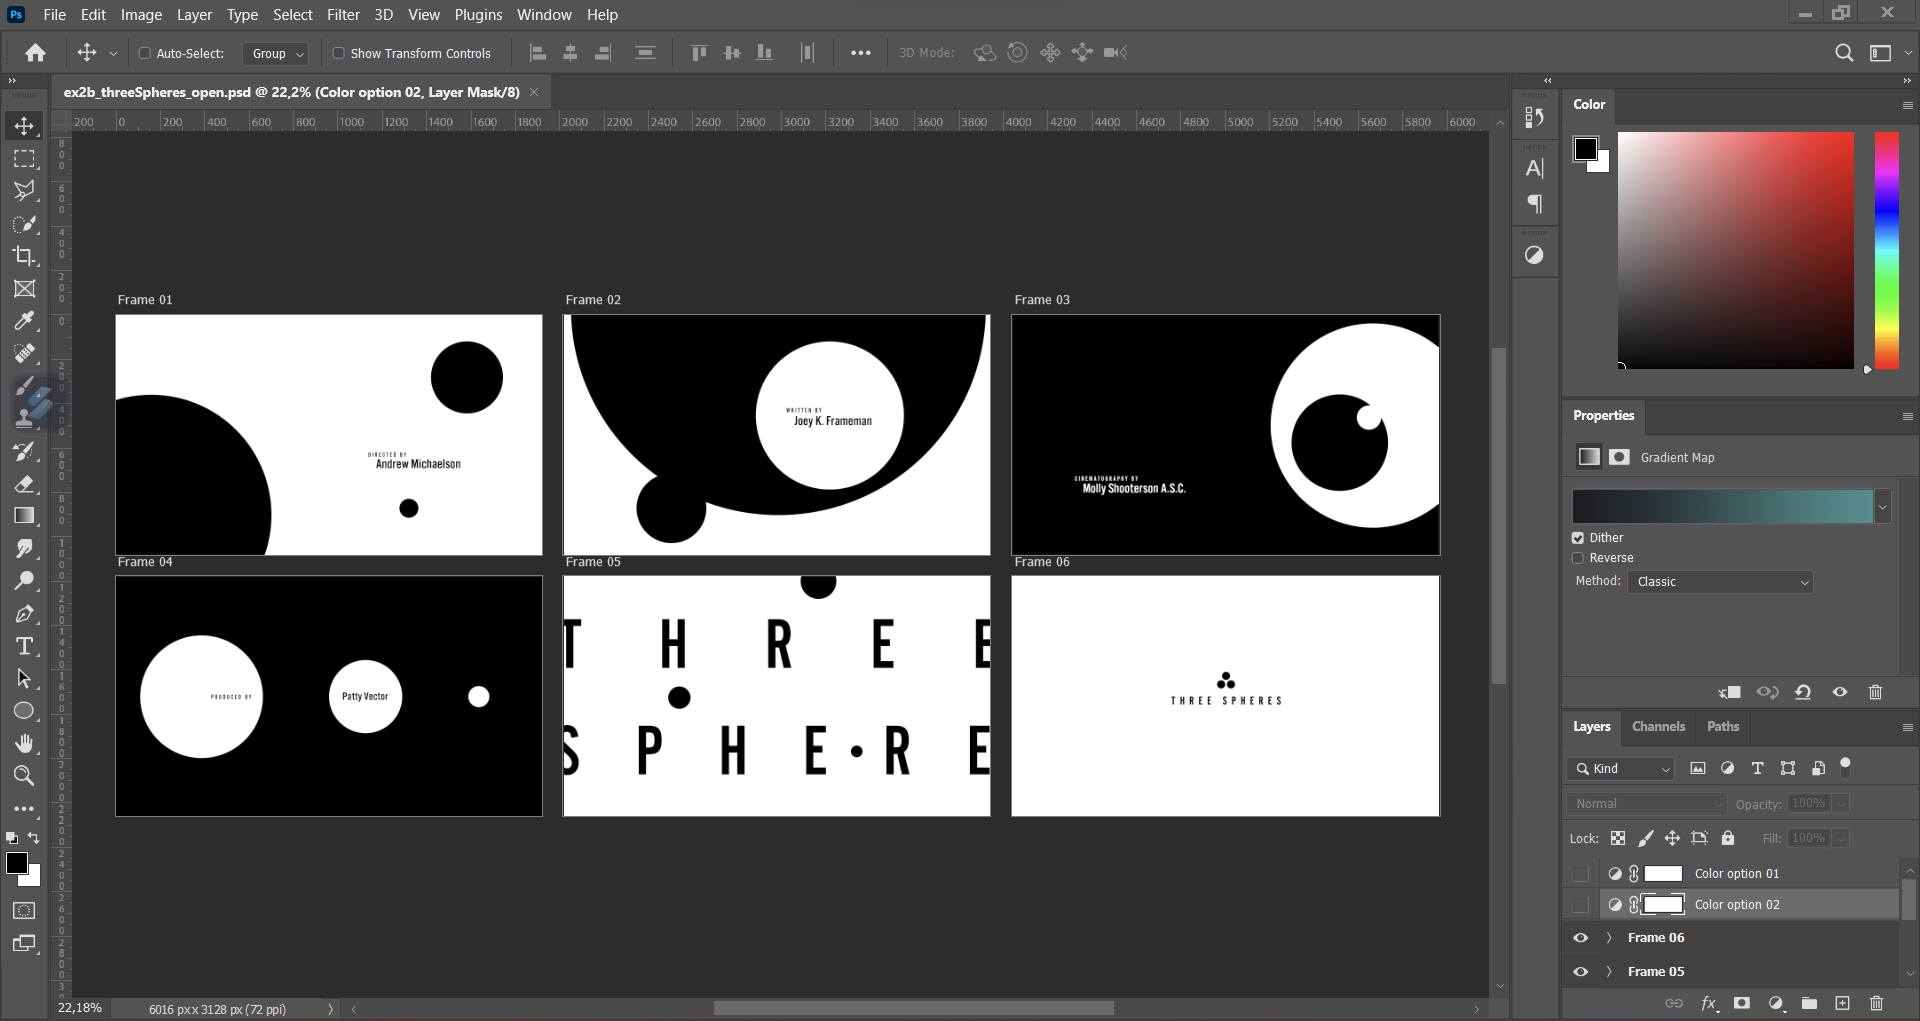Click the foreground color swatch in Color panel

click(1585, 149)
